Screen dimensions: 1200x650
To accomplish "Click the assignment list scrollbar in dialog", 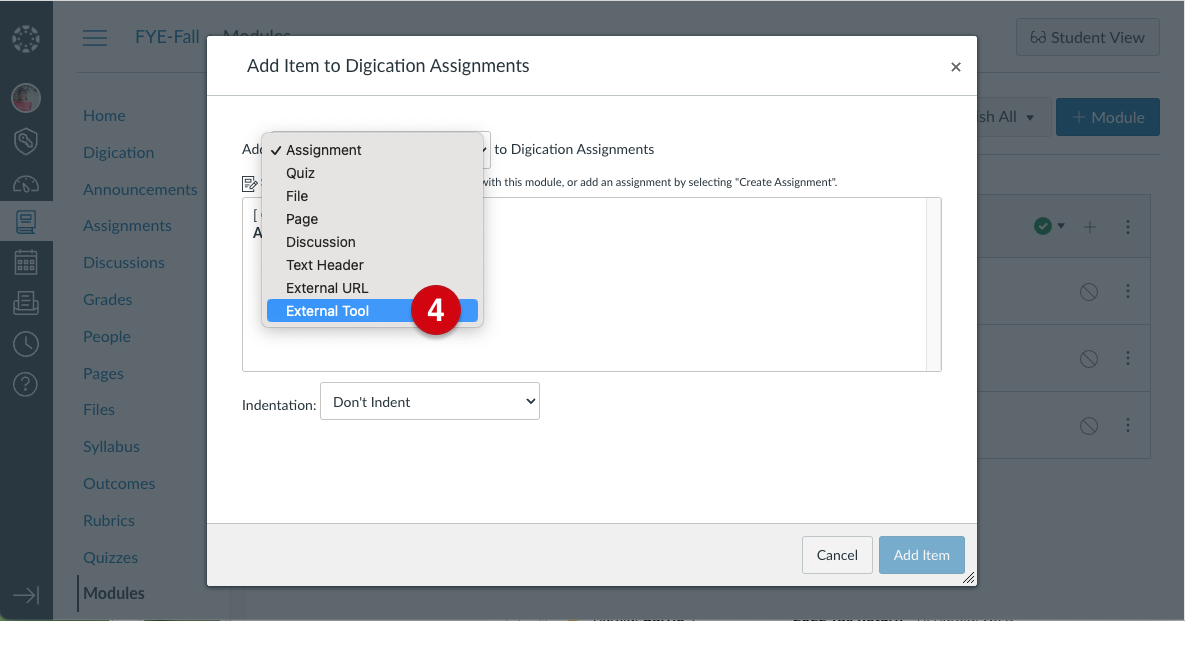I will 934,285.
